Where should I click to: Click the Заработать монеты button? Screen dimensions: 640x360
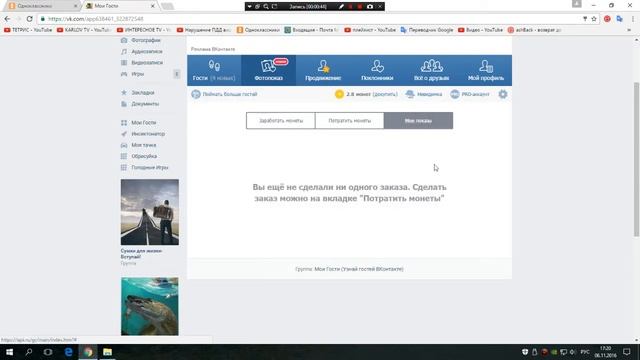[x=281, y=121]
